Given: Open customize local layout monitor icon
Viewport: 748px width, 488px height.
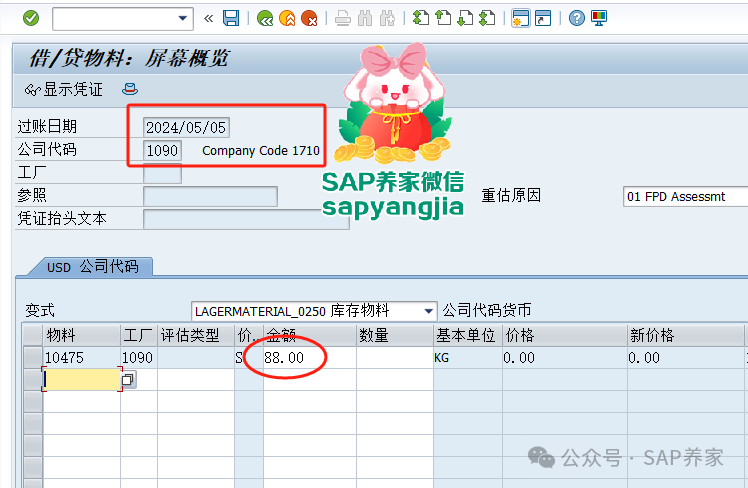Looking at the screenshot, I should coord(599,19).
